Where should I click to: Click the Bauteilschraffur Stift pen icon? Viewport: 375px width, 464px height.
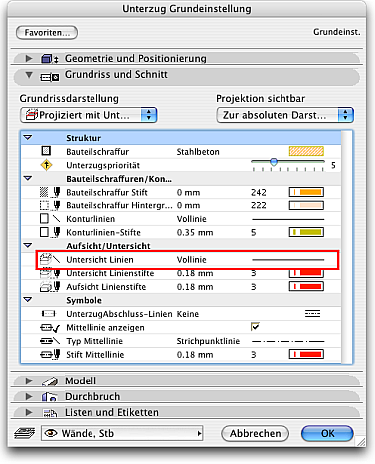50,192
